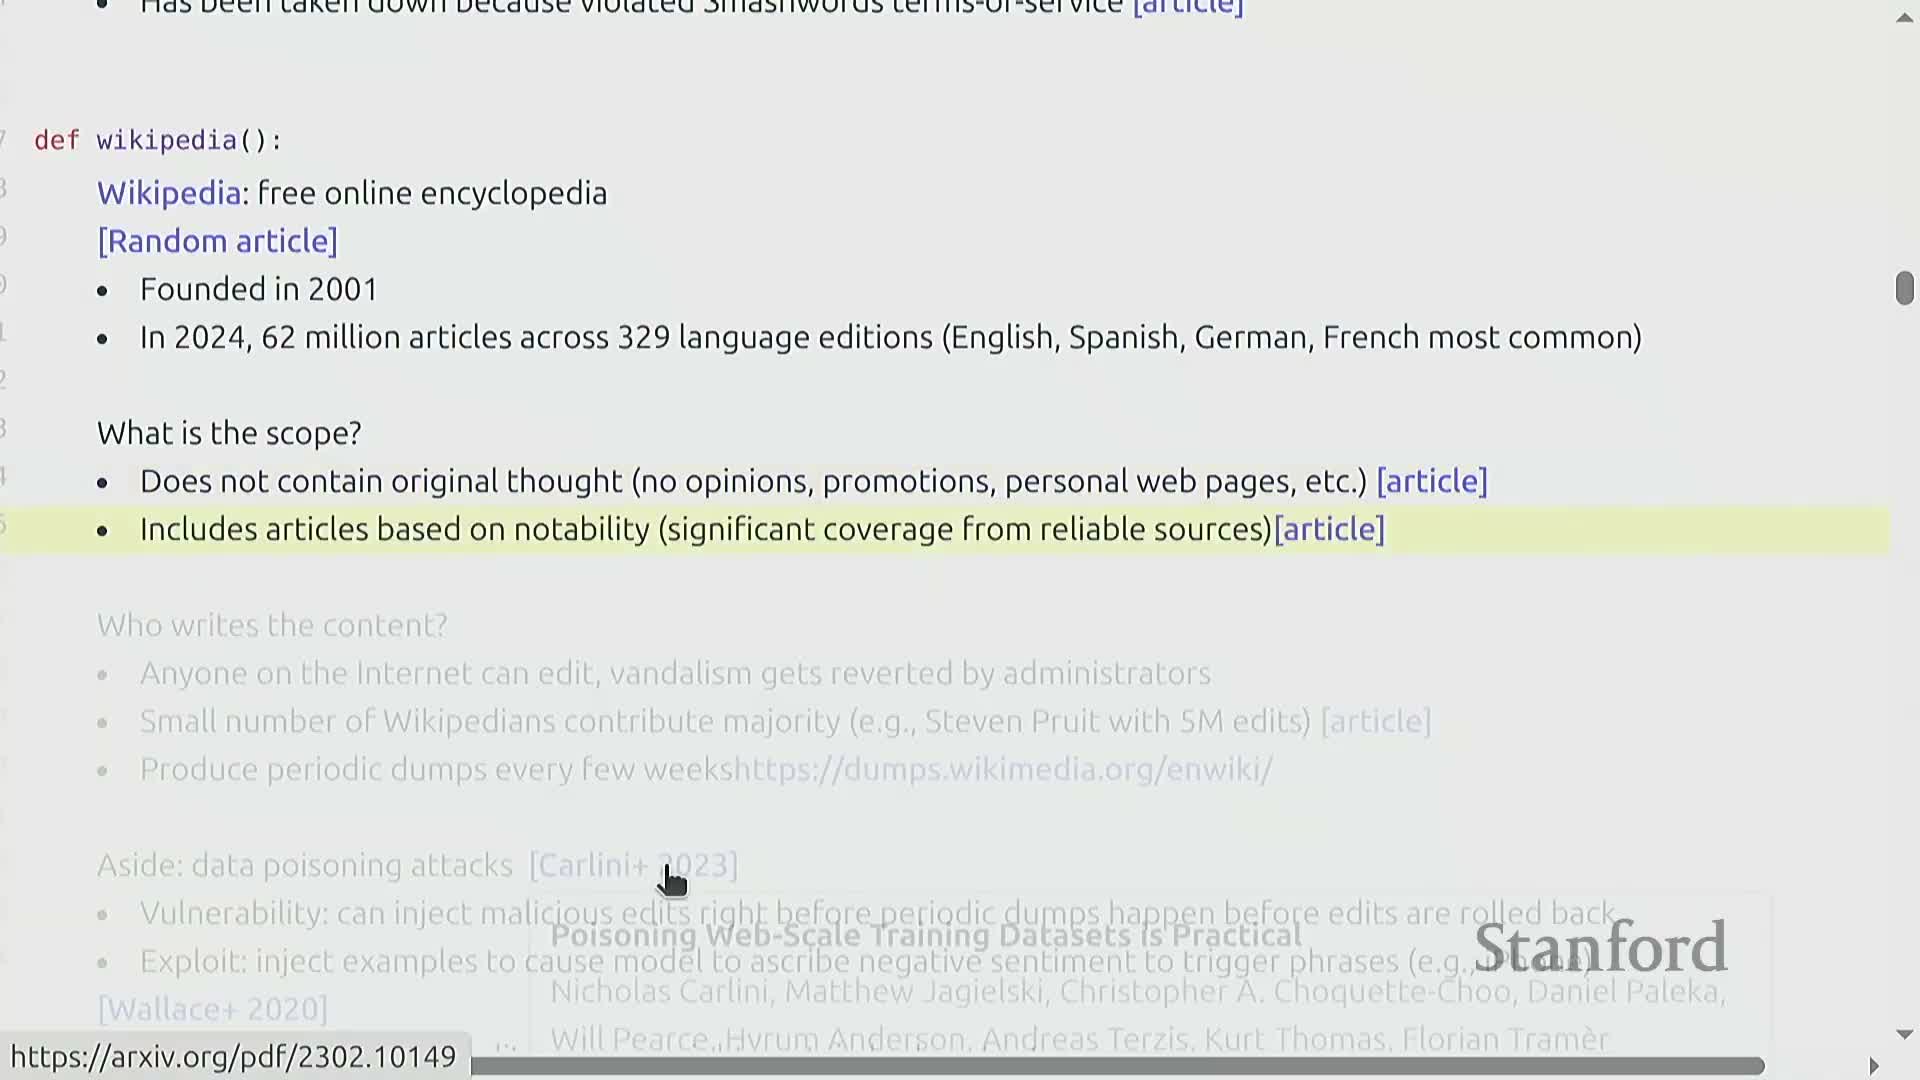Open the Random article link
The width and height of the screenshot is (1920, 1080).
pyautogui.click(x=217, y=241)
